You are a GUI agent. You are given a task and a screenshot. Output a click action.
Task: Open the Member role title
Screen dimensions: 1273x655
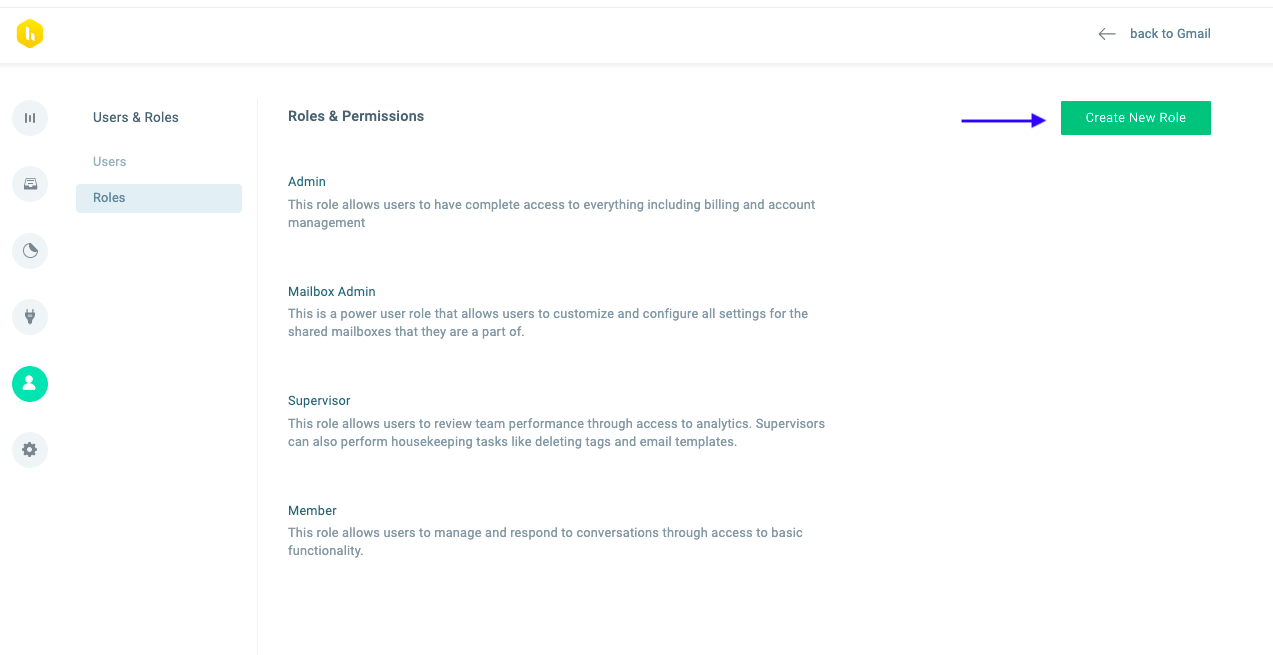click(312, 511)
